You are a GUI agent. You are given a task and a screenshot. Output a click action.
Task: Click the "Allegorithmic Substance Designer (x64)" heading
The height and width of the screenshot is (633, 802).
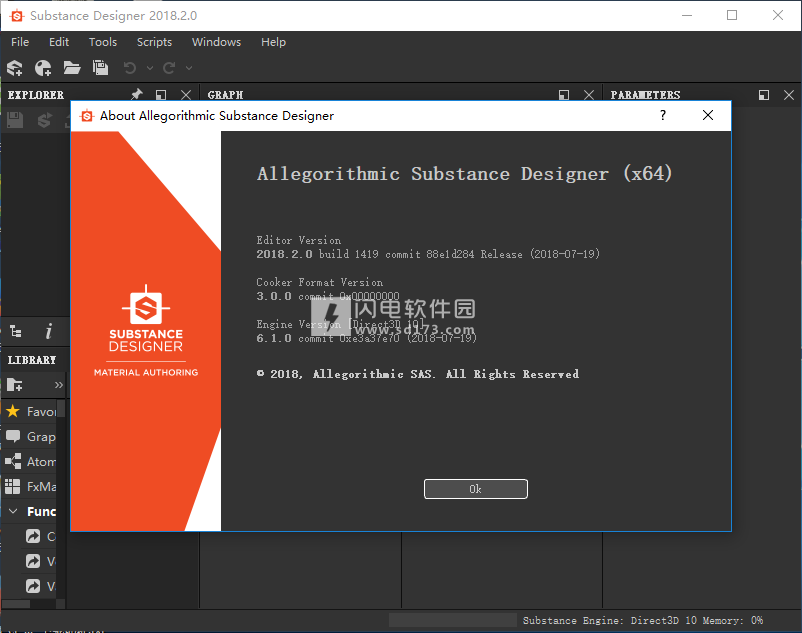tap(464, 174)
